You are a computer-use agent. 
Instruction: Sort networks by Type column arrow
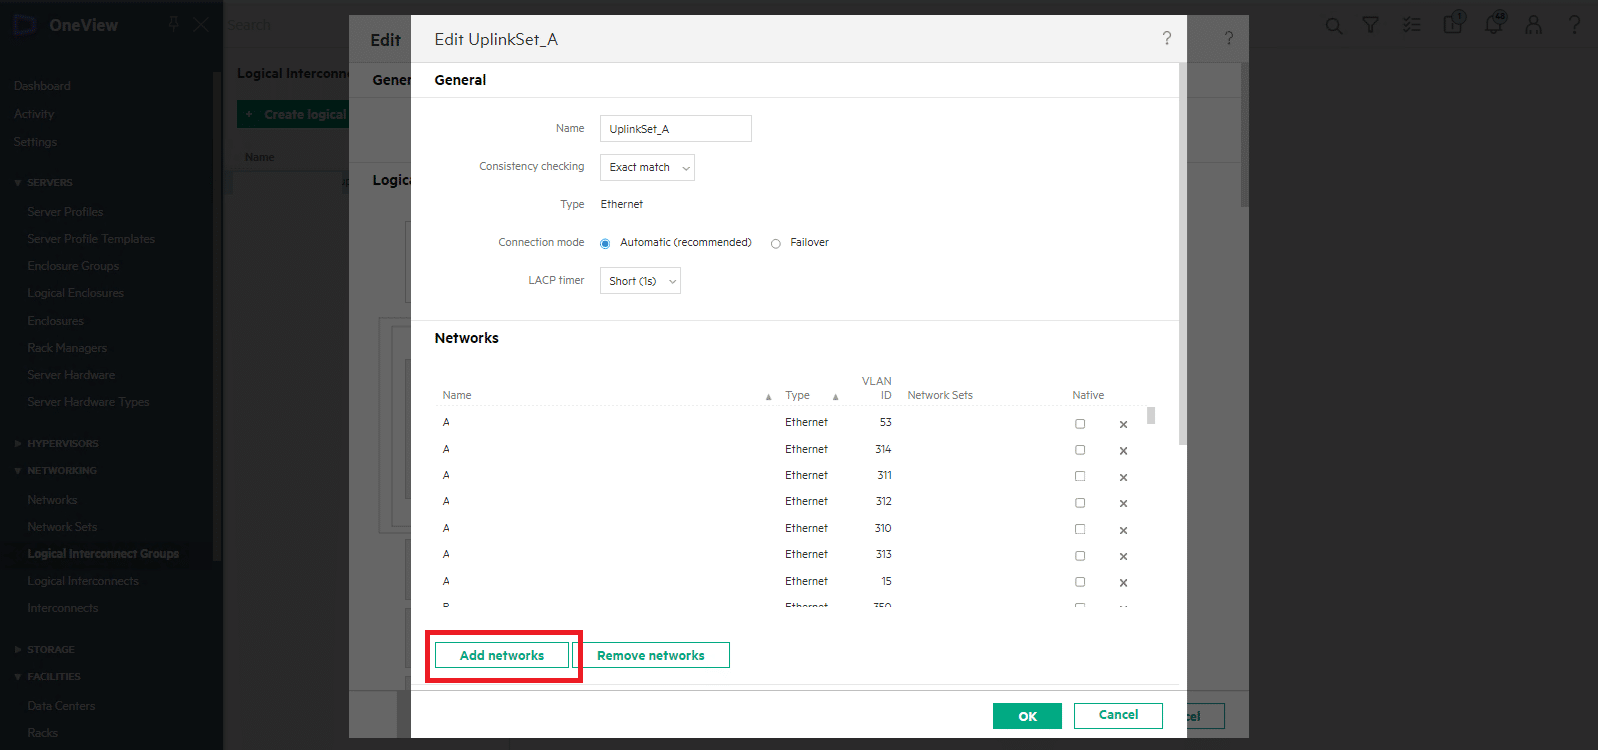835,397
